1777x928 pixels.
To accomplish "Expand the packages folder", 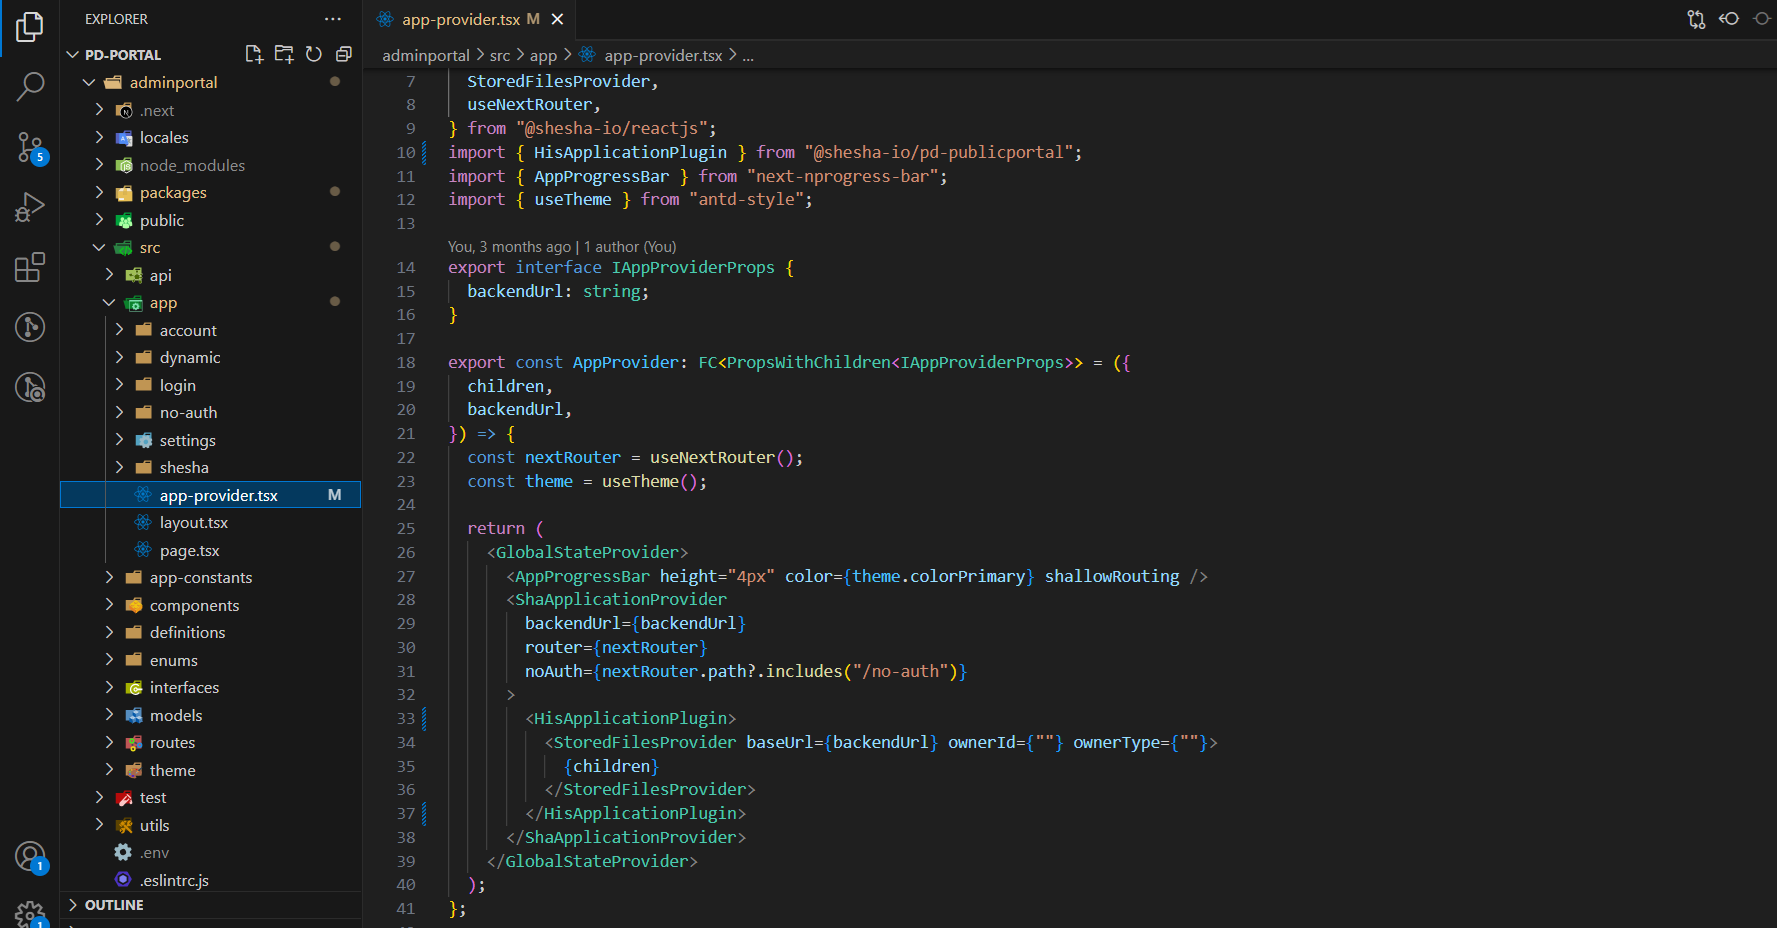I will pyautogui.click(x=99, y=192).
